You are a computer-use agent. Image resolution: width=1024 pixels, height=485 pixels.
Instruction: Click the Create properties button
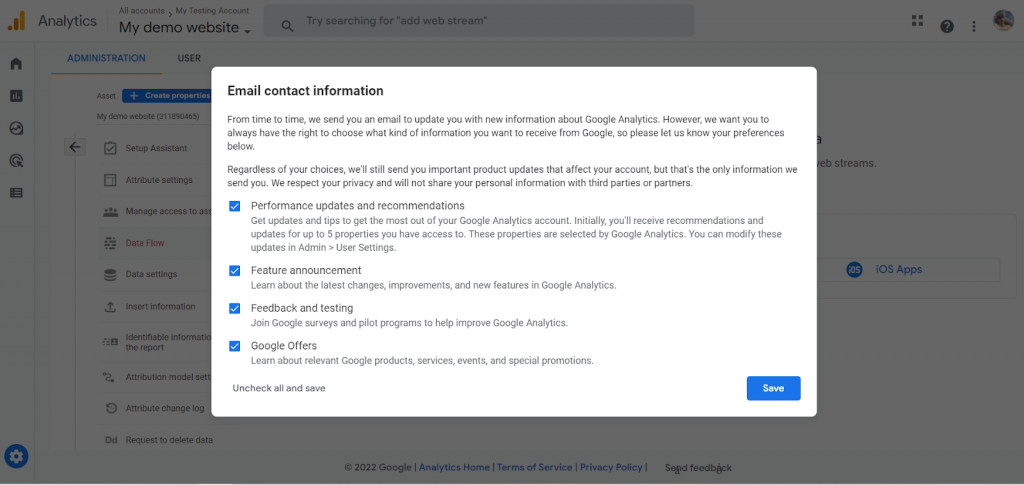(167, 96)
